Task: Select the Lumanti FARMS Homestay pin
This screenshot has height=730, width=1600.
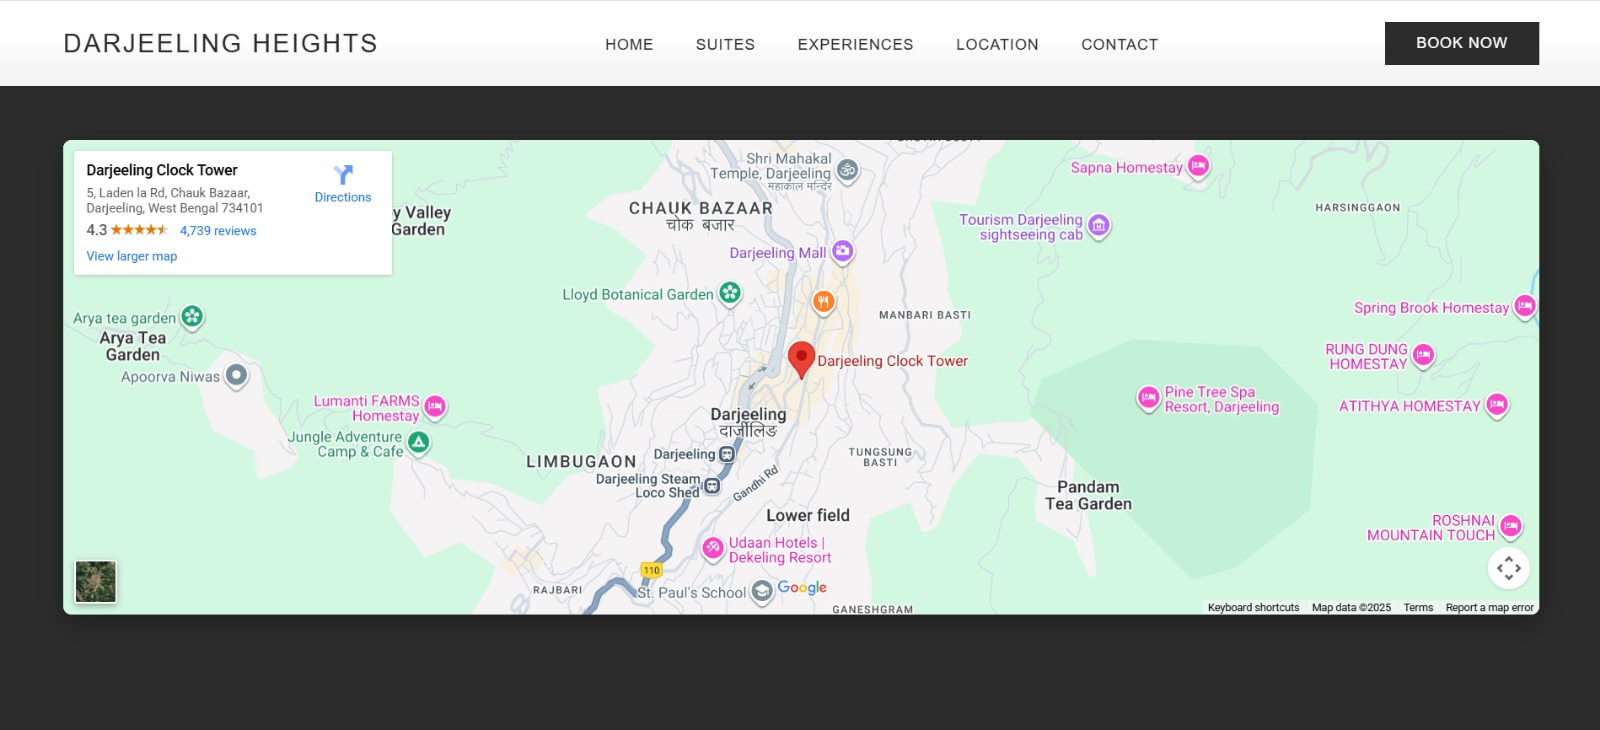Action: click(434, 408)
